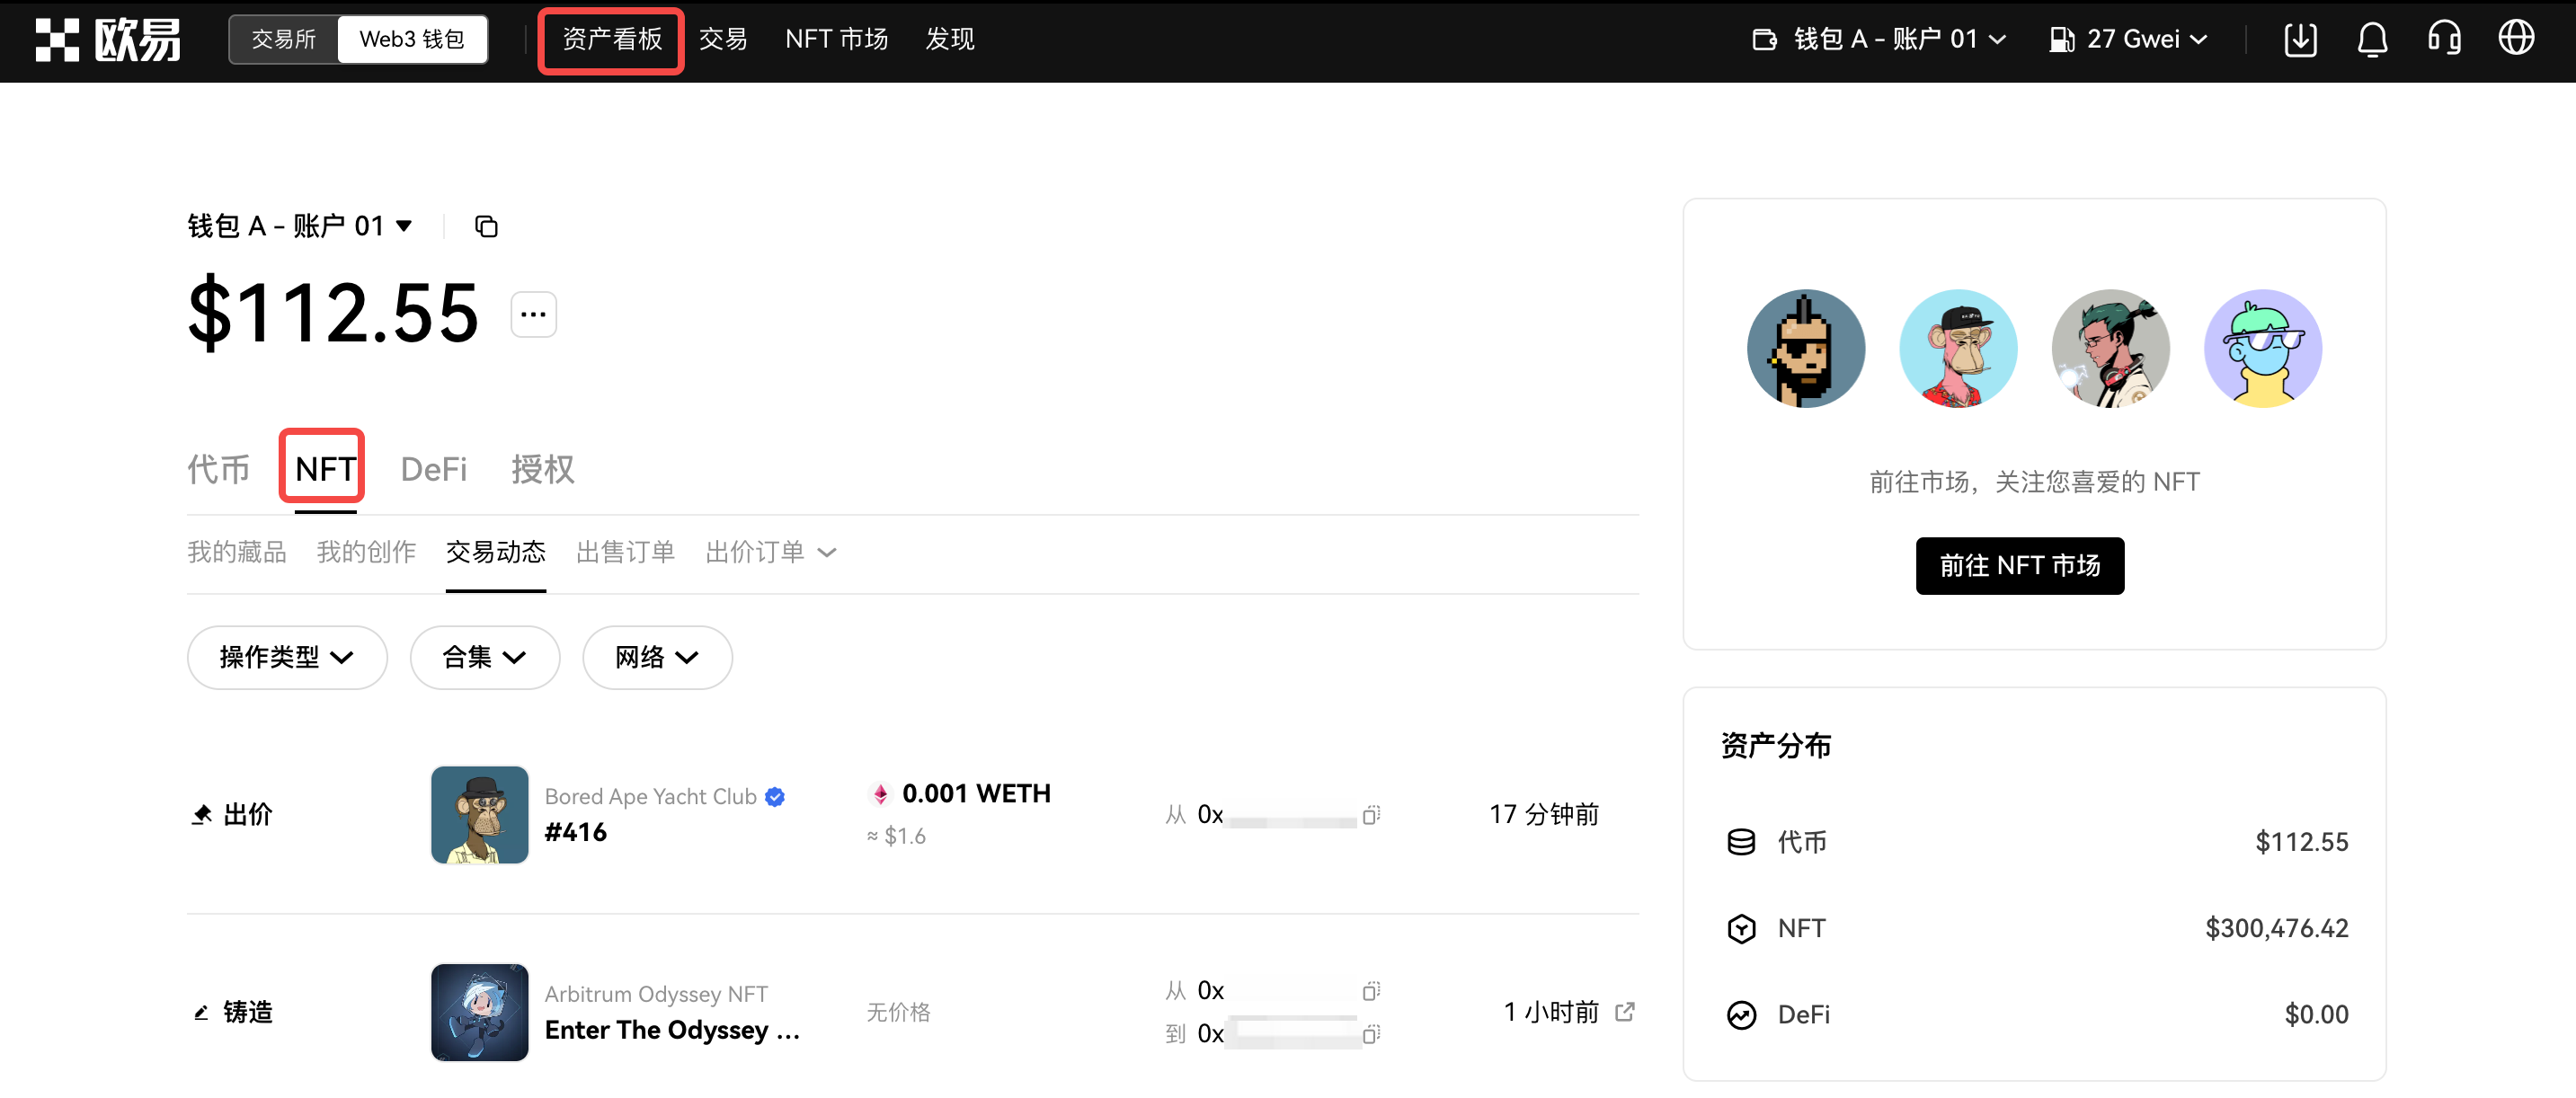This screenshot has height=1098, width=2576.
Task: Switch to the 代币 tab
Action: (x=218, y=469)
